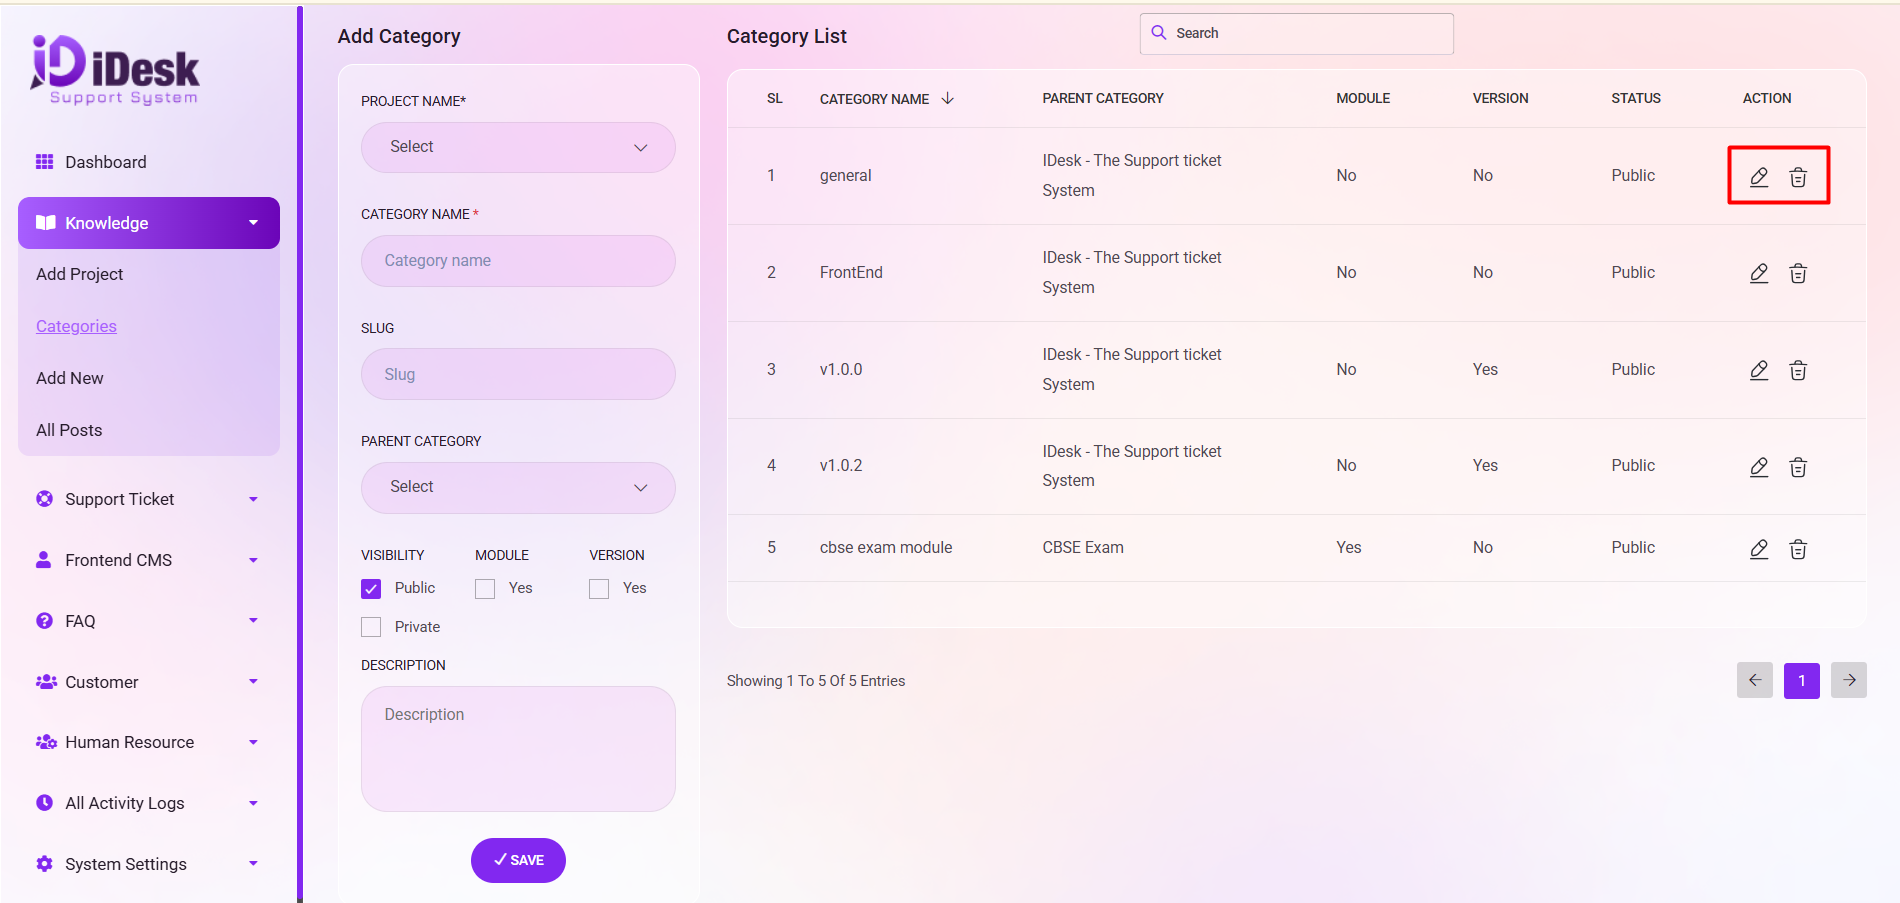Delete the cbse exam module category

pyautogui.click(x=1797, y=548)
